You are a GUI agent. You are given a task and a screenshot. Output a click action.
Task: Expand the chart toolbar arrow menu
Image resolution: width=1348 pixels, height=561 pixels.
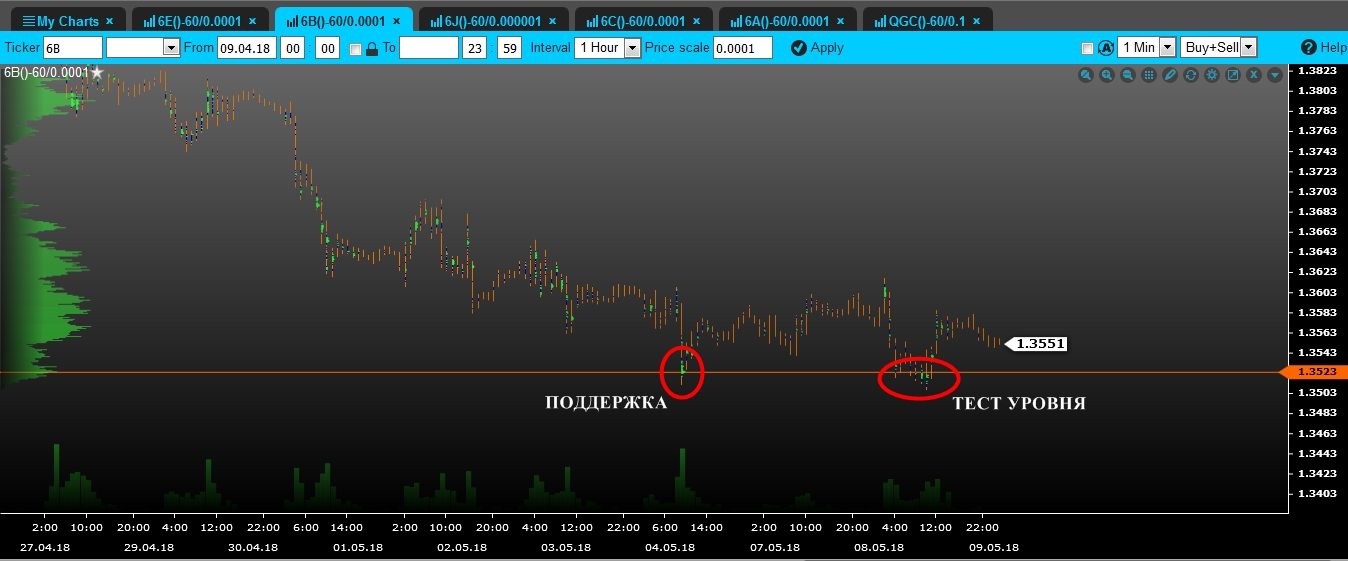tap(1275, 75)
